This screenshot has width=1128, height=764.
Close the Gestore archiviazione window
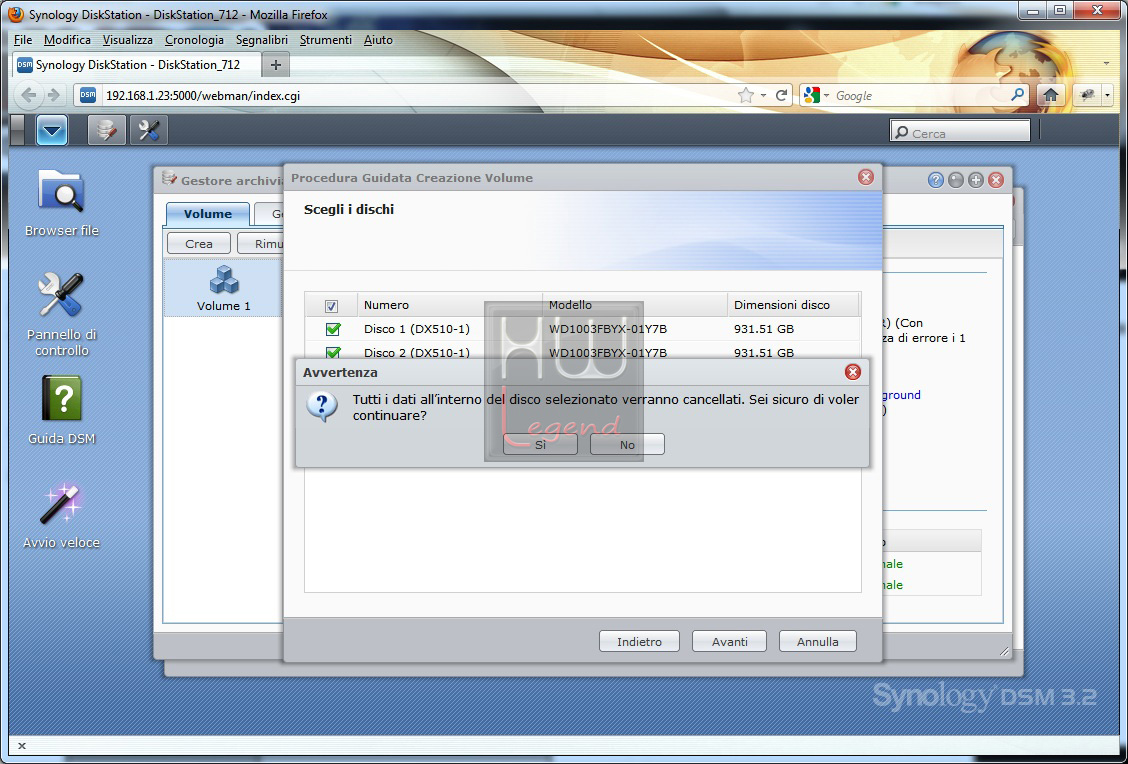[996, 180]
